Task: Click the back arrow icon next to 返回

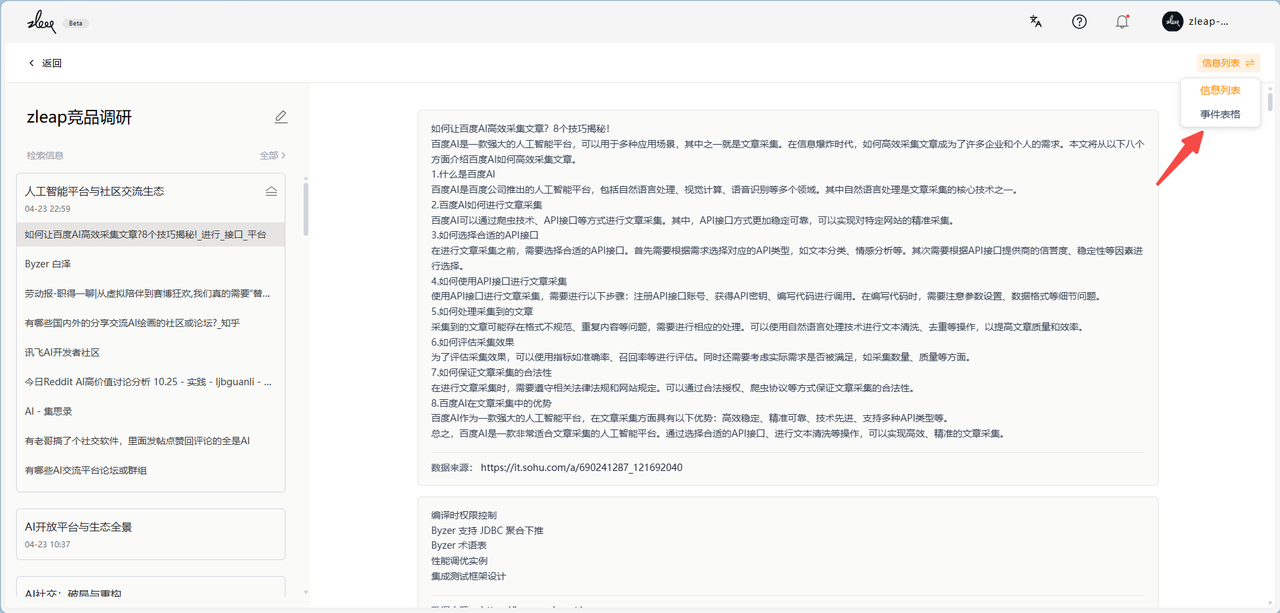Action: (31, 63)
